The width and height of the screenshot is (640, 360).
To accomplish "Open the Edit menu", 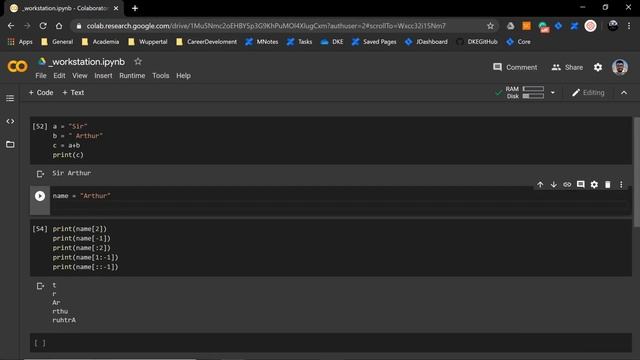I will click(59, 76).
